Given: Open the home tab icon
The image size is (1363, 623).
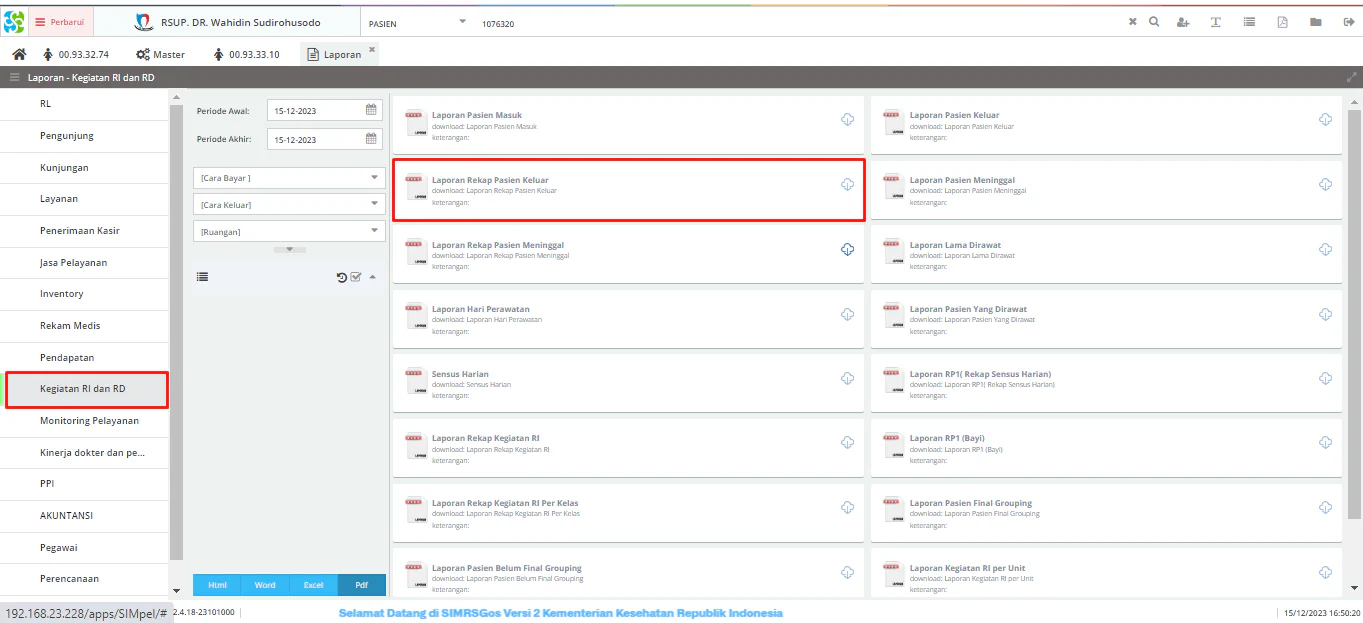Looking at the screenshot, I should (x=19, y=54).
